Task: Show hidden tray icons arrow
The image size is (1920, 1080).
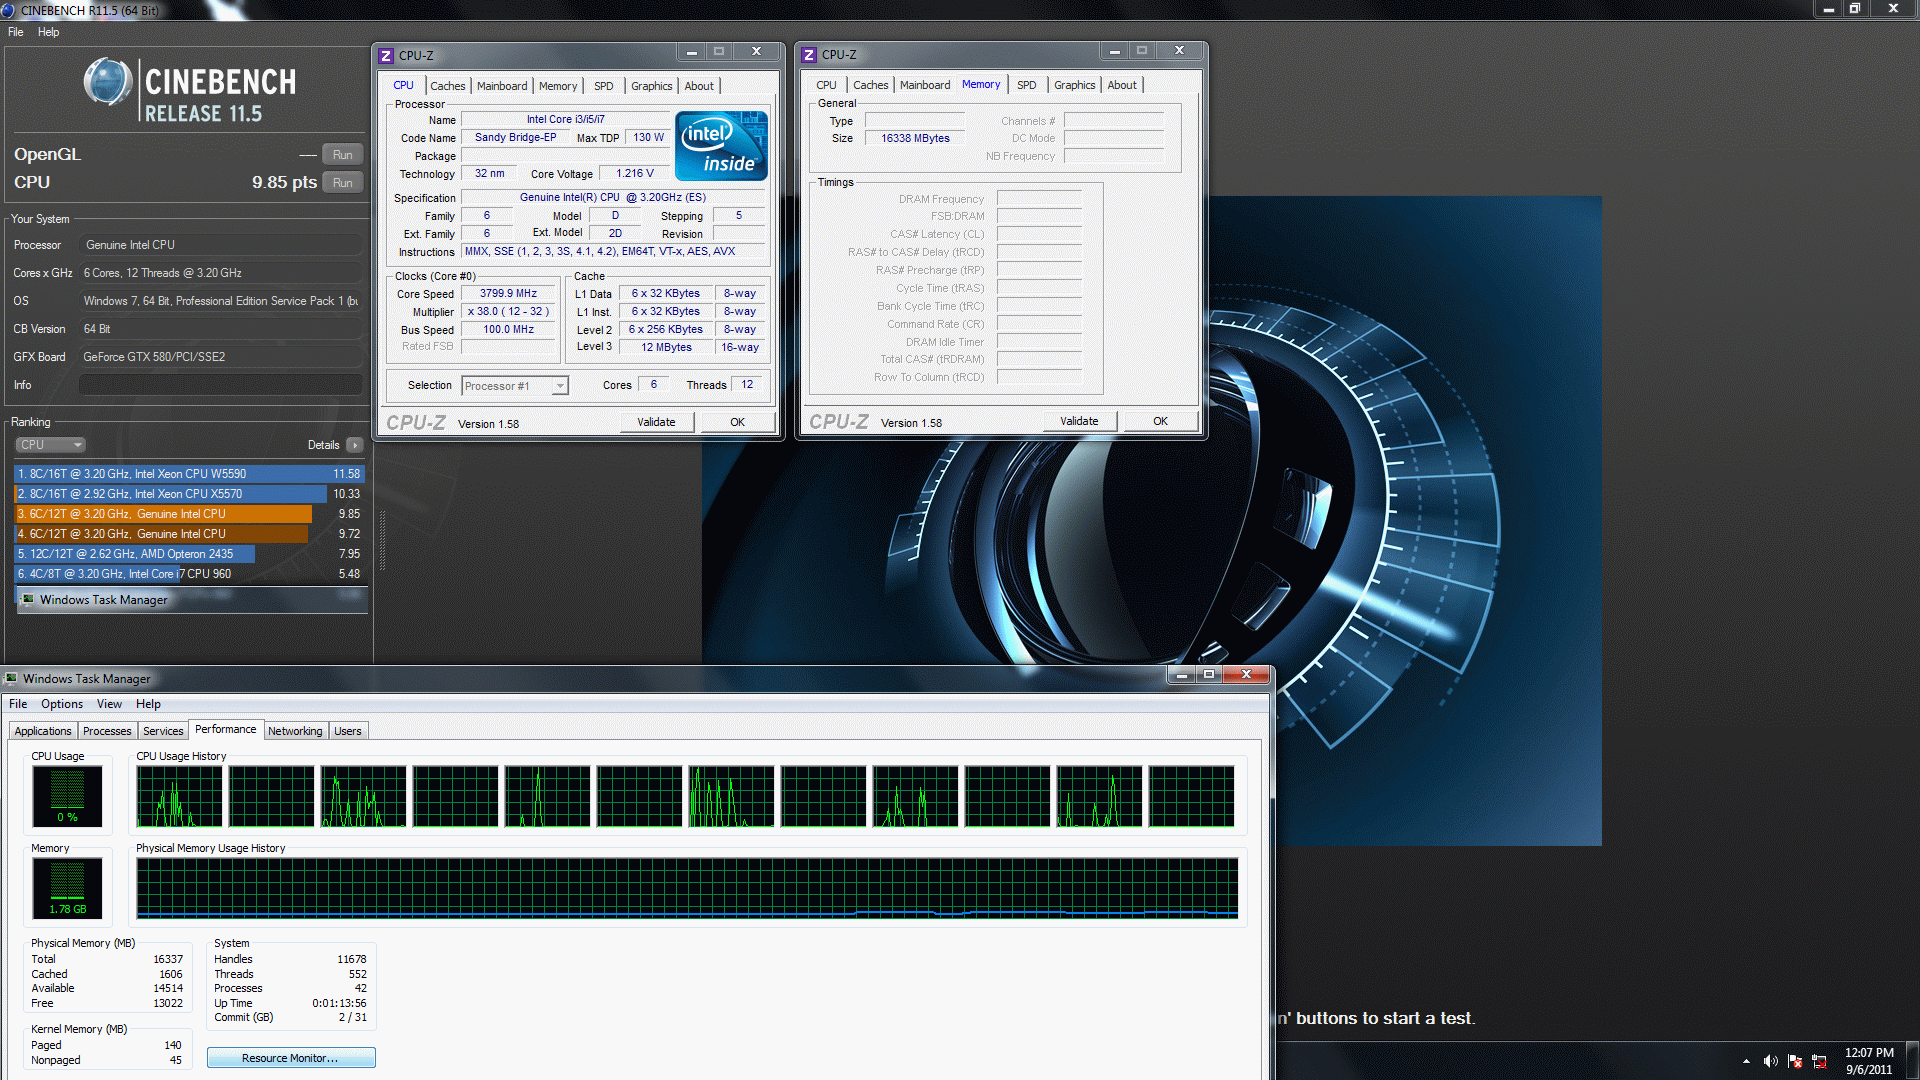Action: point(1746,1061)
